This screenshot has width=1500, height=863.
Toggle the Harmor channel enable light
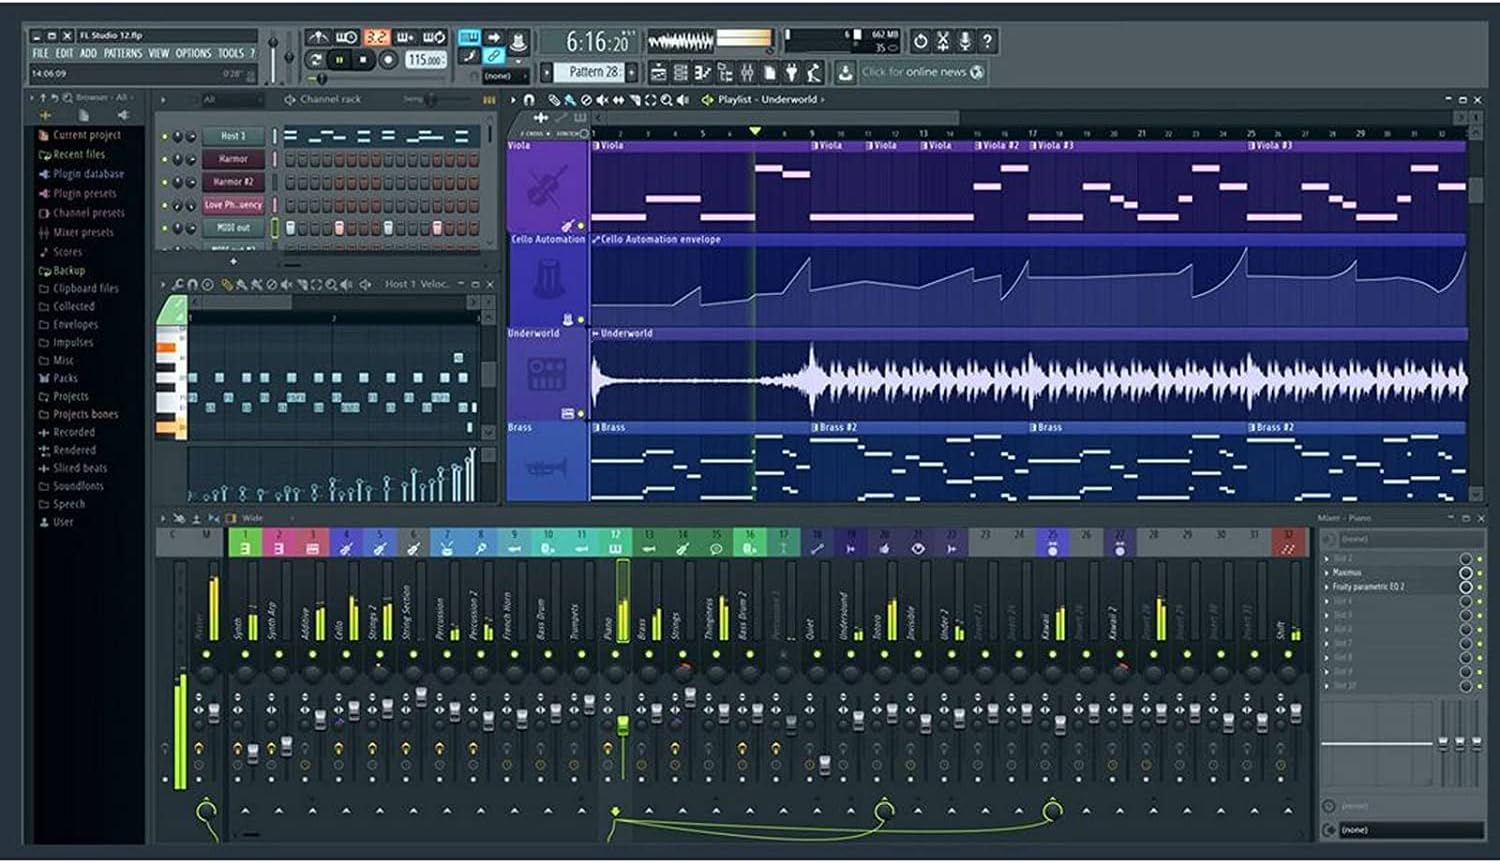[164, 159]
